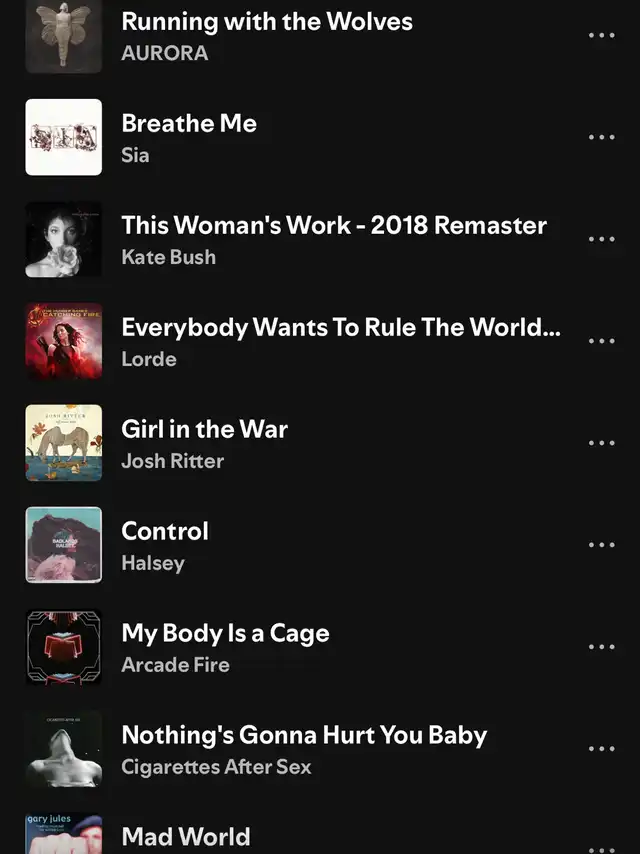
Task: Open more options for Girl in the War
Action: click(601, 443)
